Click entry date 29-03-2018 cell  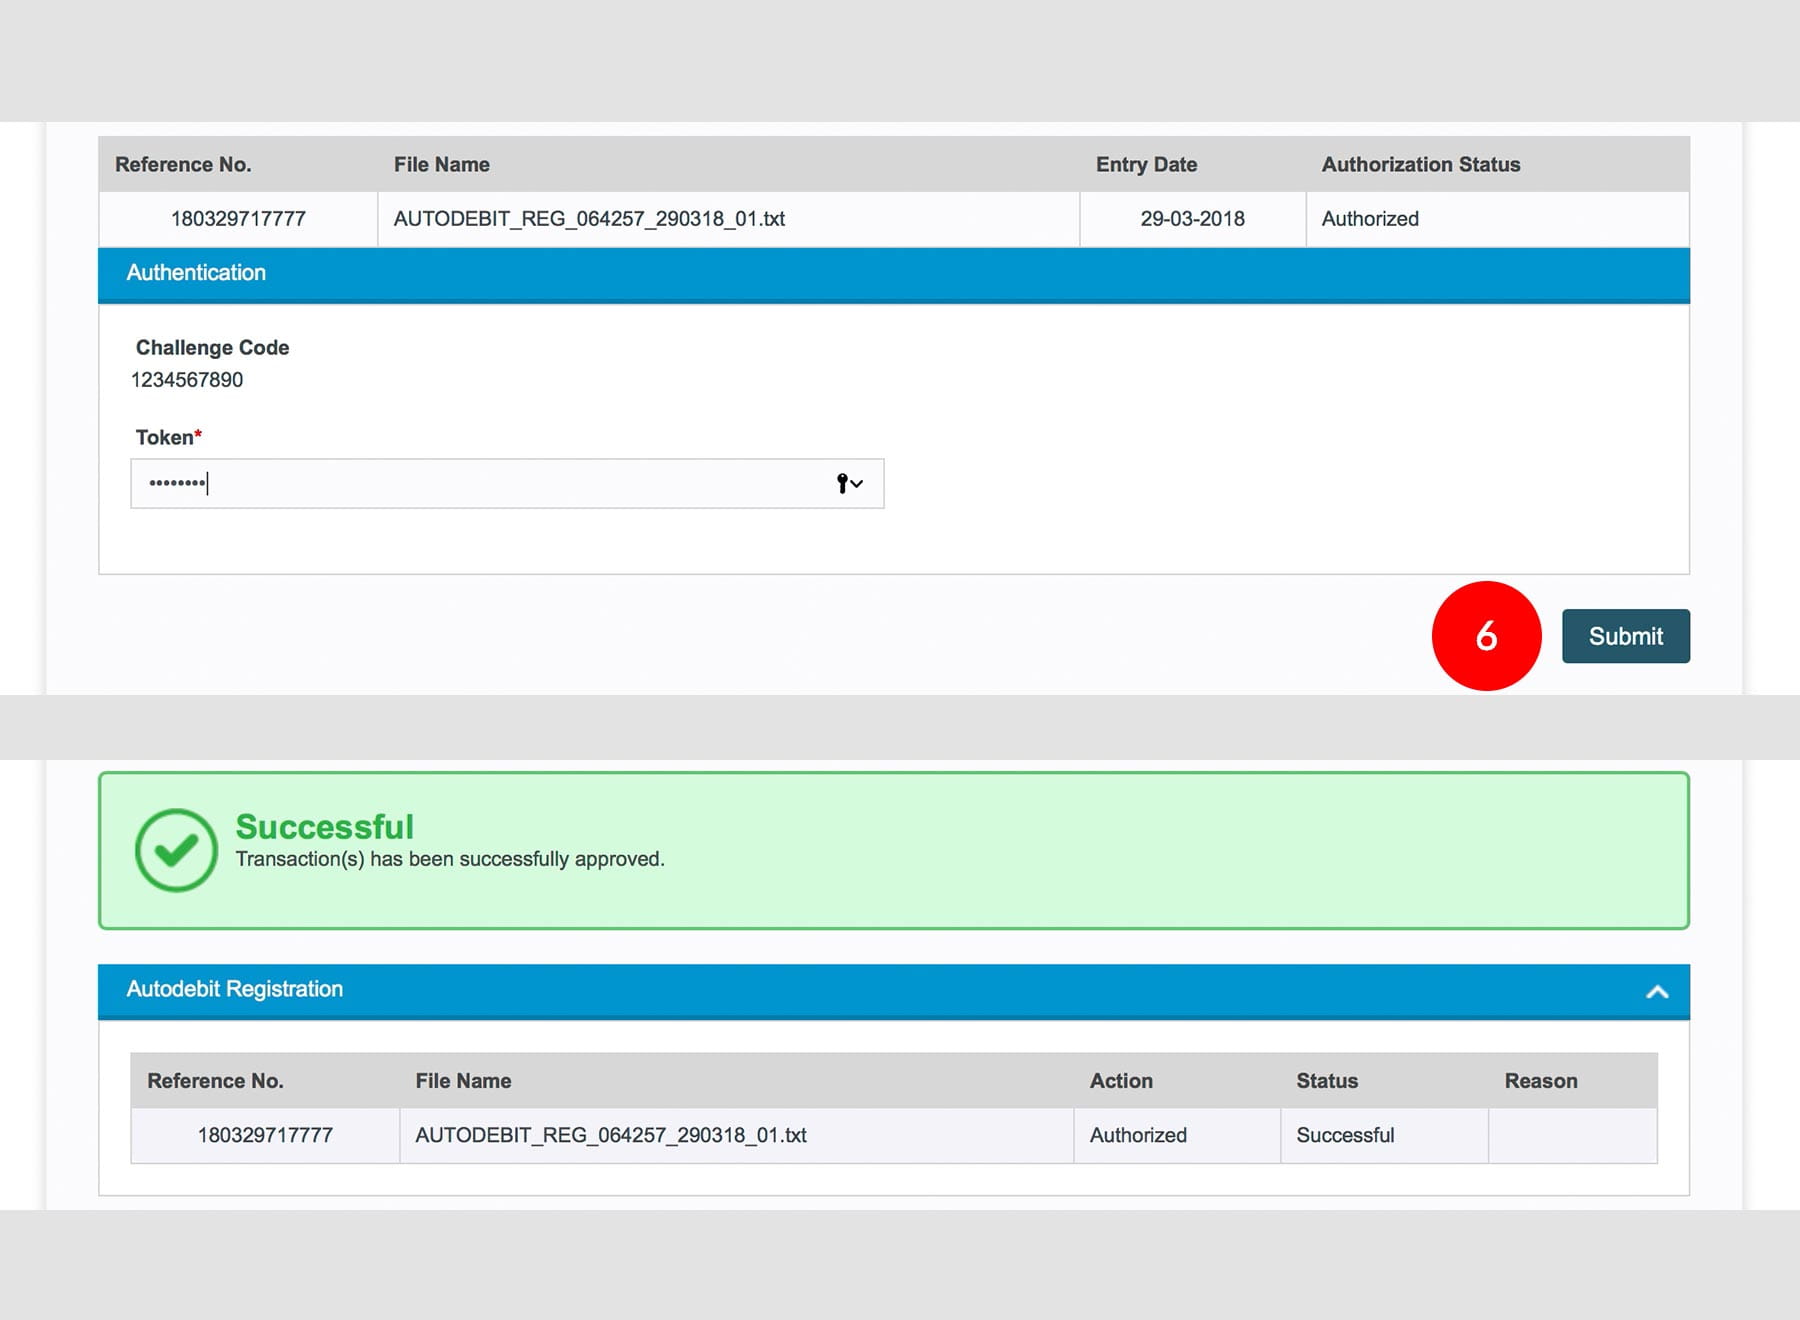click(x=1192, y=219)
